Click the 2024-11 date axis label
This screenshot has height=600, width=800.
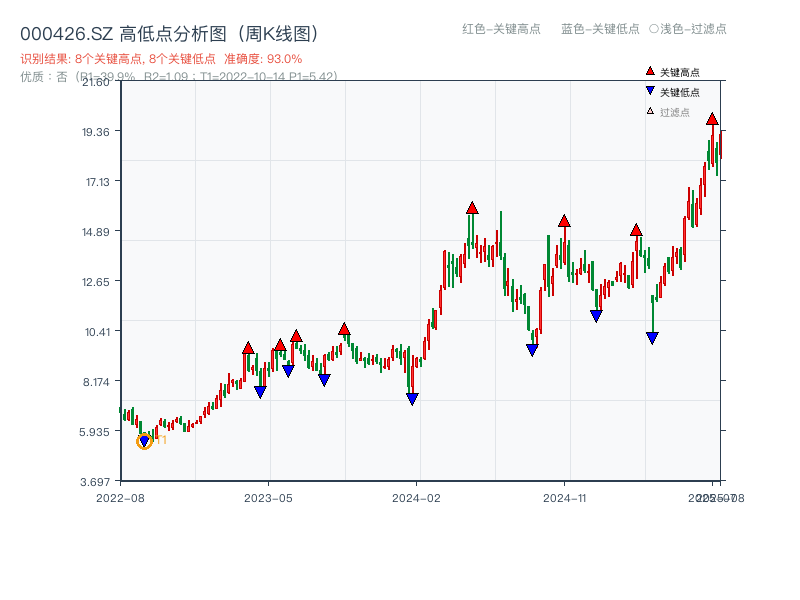point(564,498)
